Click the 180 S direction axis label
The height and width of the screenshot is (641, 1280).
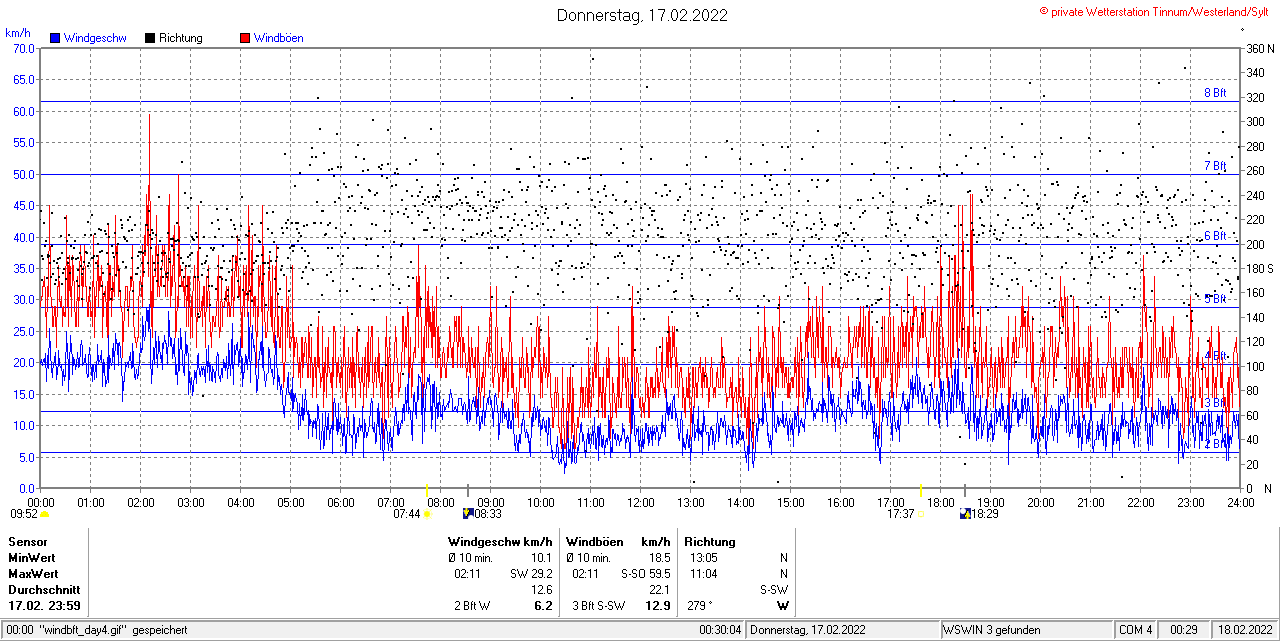point(1259,269)
